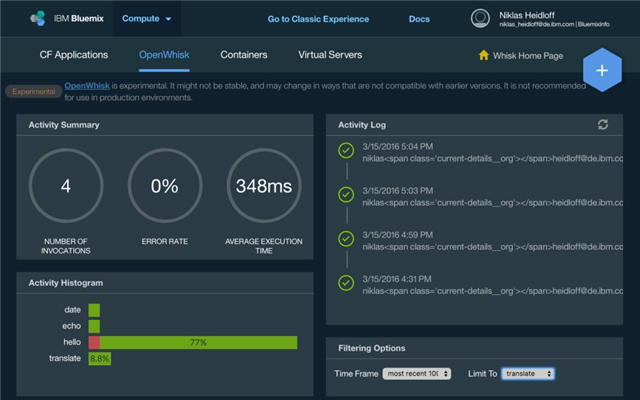Open the Containers tab

244,55
